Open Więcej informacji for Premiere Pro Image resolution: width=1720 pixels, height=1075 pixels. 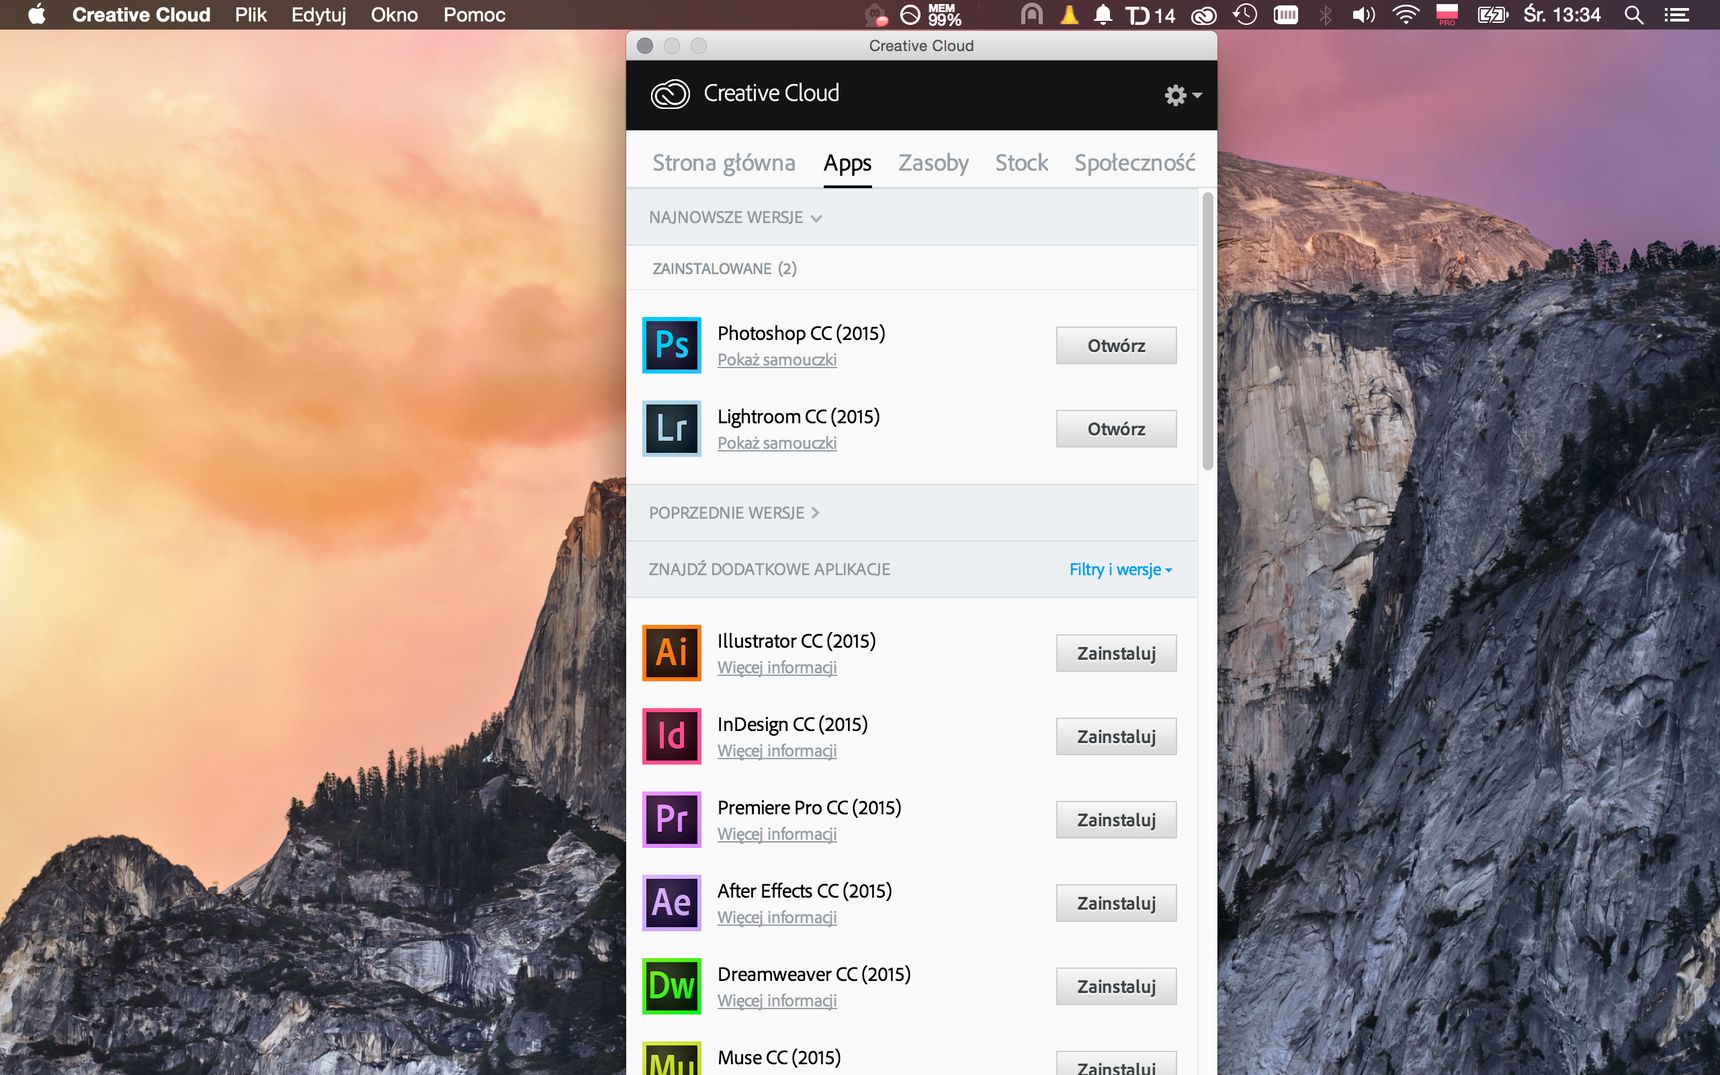pyautogui.click(x=777, y=834)
